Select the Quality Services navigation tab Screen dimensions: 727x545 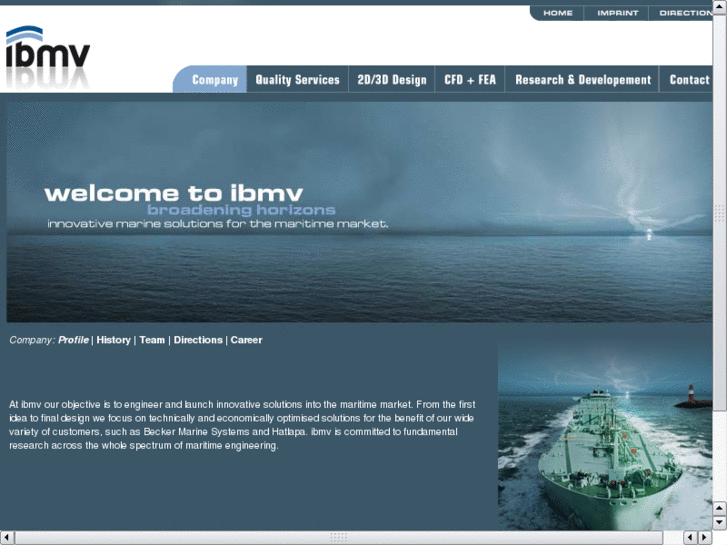point(297,80)
